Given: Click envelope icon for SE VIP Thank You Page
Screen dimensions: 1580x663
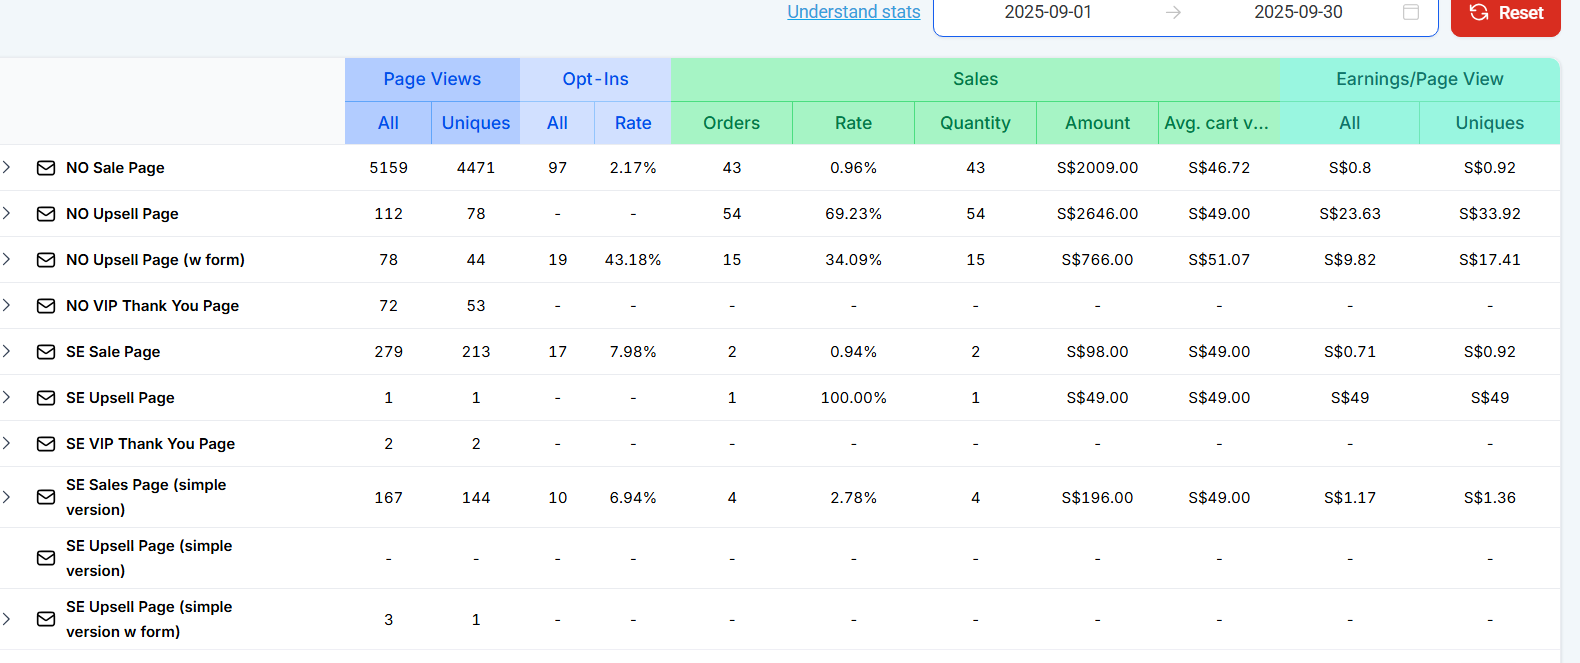Looking at the screenshot, I should point(46,444).
